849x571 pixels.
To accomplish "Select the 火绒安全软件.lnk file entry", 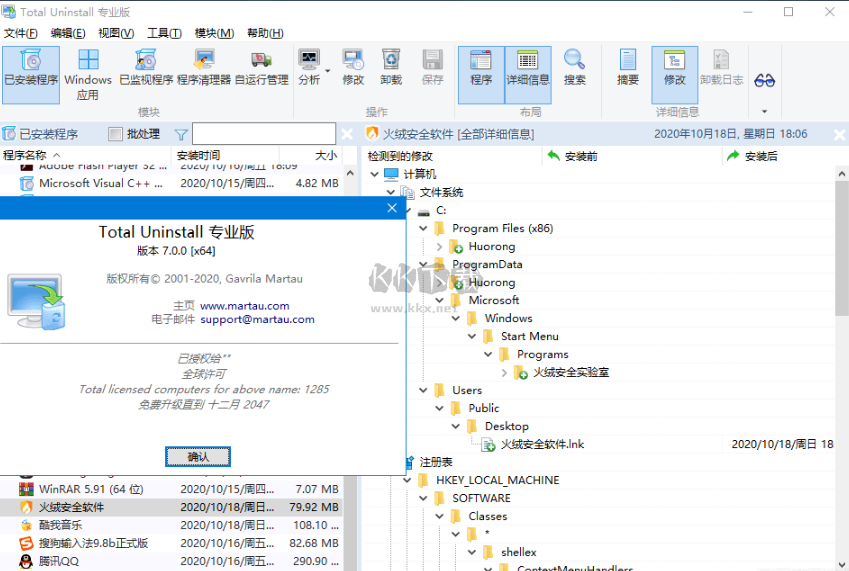I will [542, 444].
